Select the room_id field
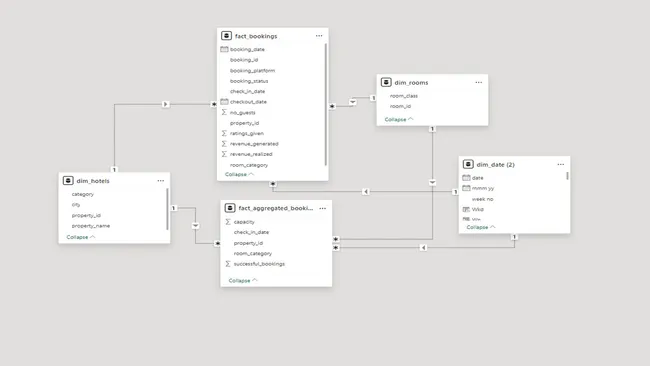The image size is (650, 366). click(400, 106)
